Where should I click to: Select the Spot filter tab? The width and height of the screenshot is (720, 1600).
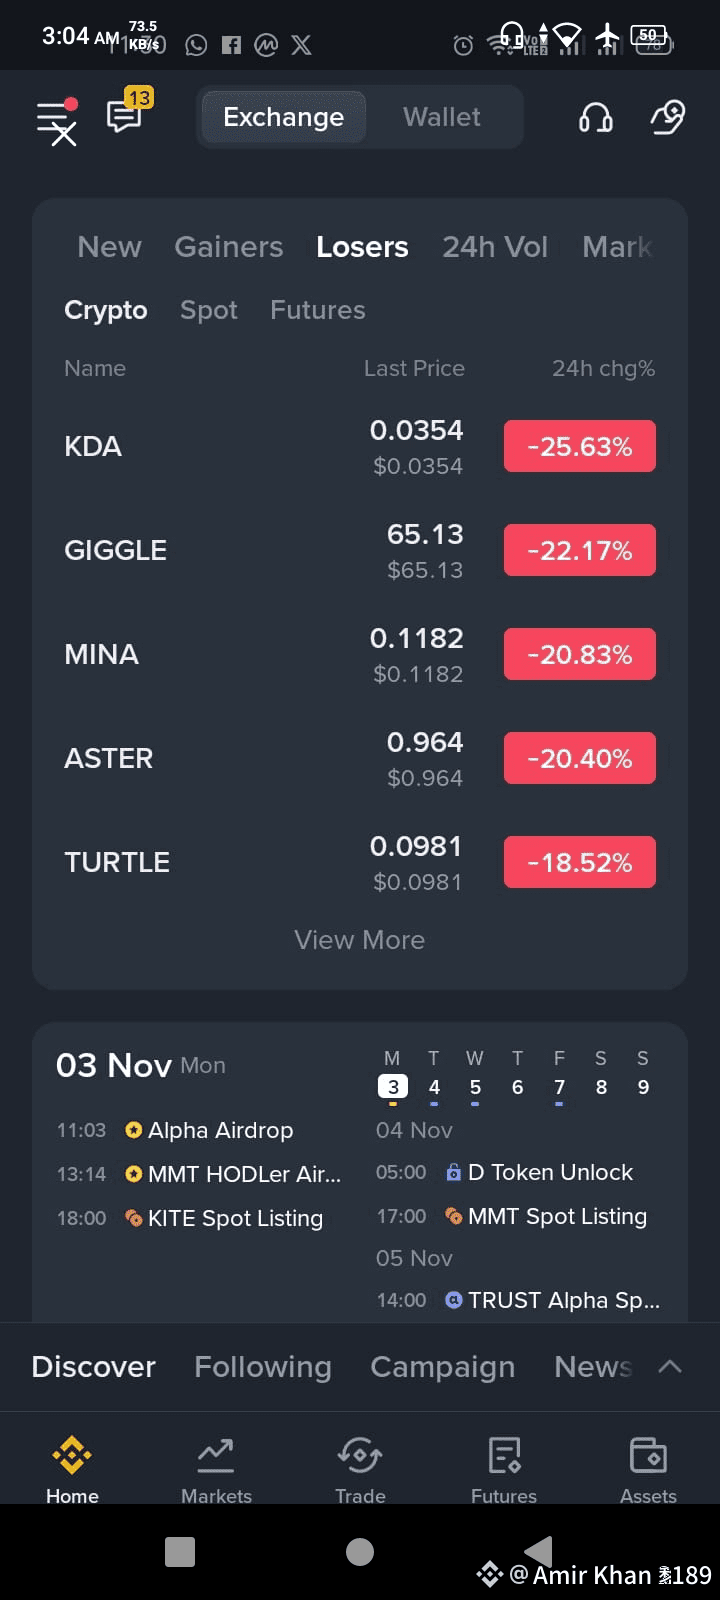pyautogui.click(x=209, y=310)
